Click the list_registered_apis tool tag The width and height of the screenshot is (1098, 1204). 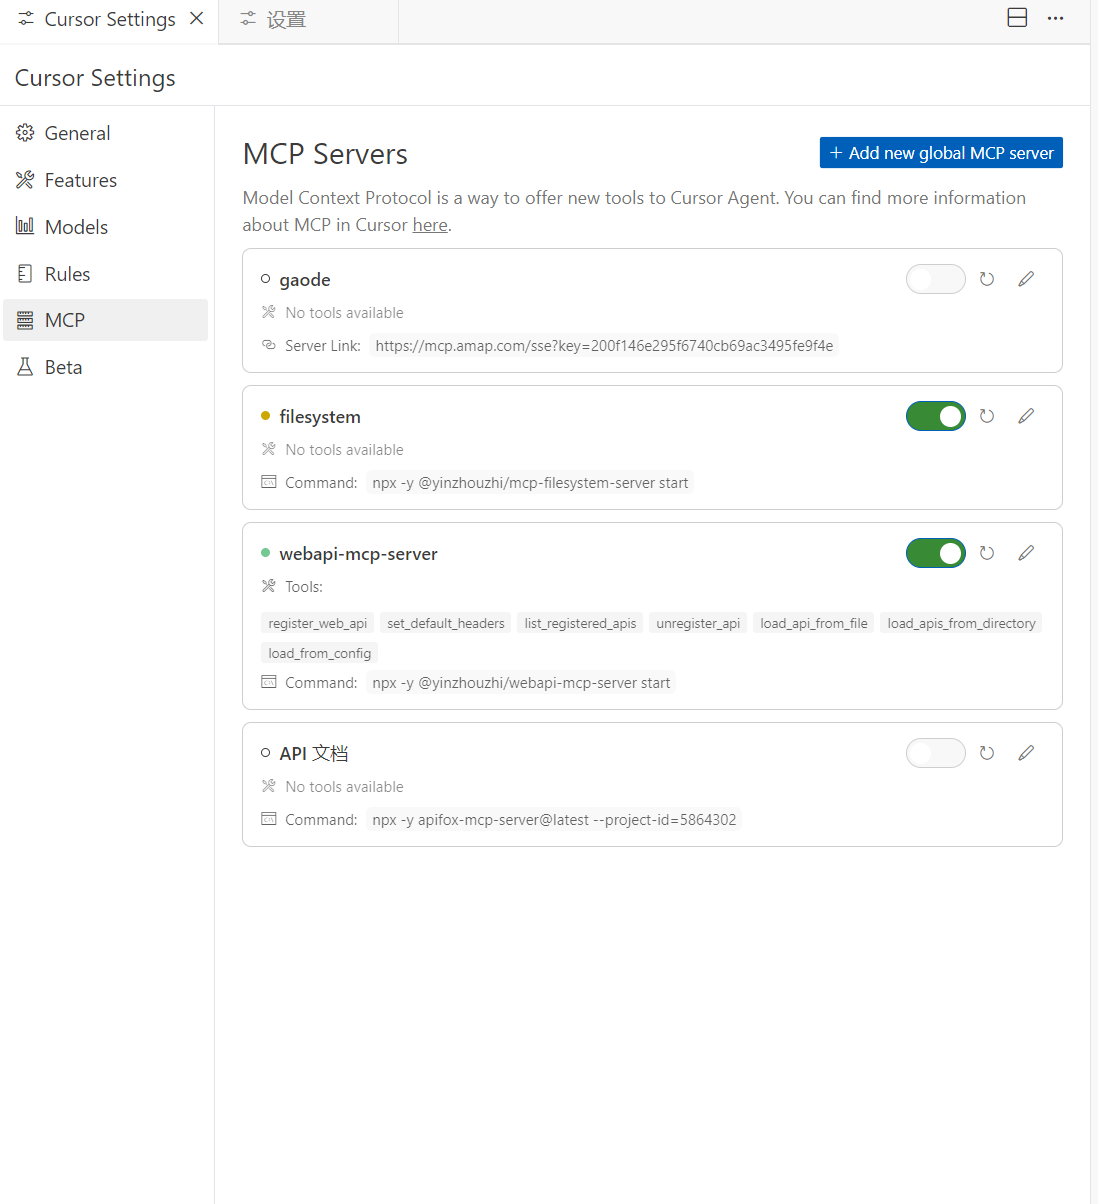tap(580, 623)
